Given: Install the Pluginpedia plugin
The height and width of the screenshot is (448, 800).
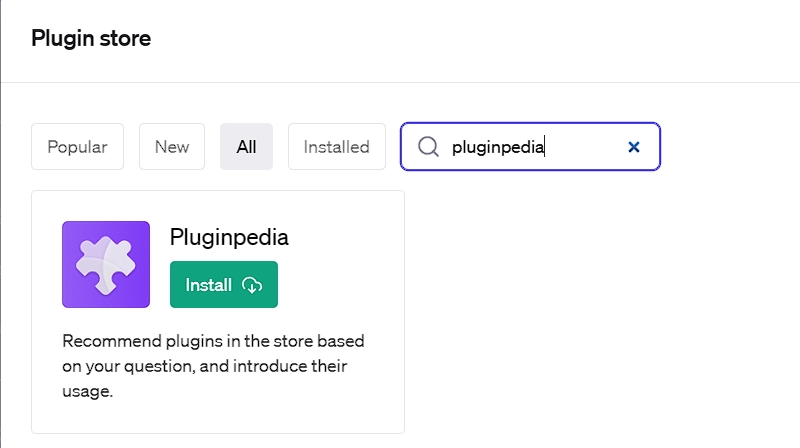Looking at the screenshot, I should (x=223, y=285).
